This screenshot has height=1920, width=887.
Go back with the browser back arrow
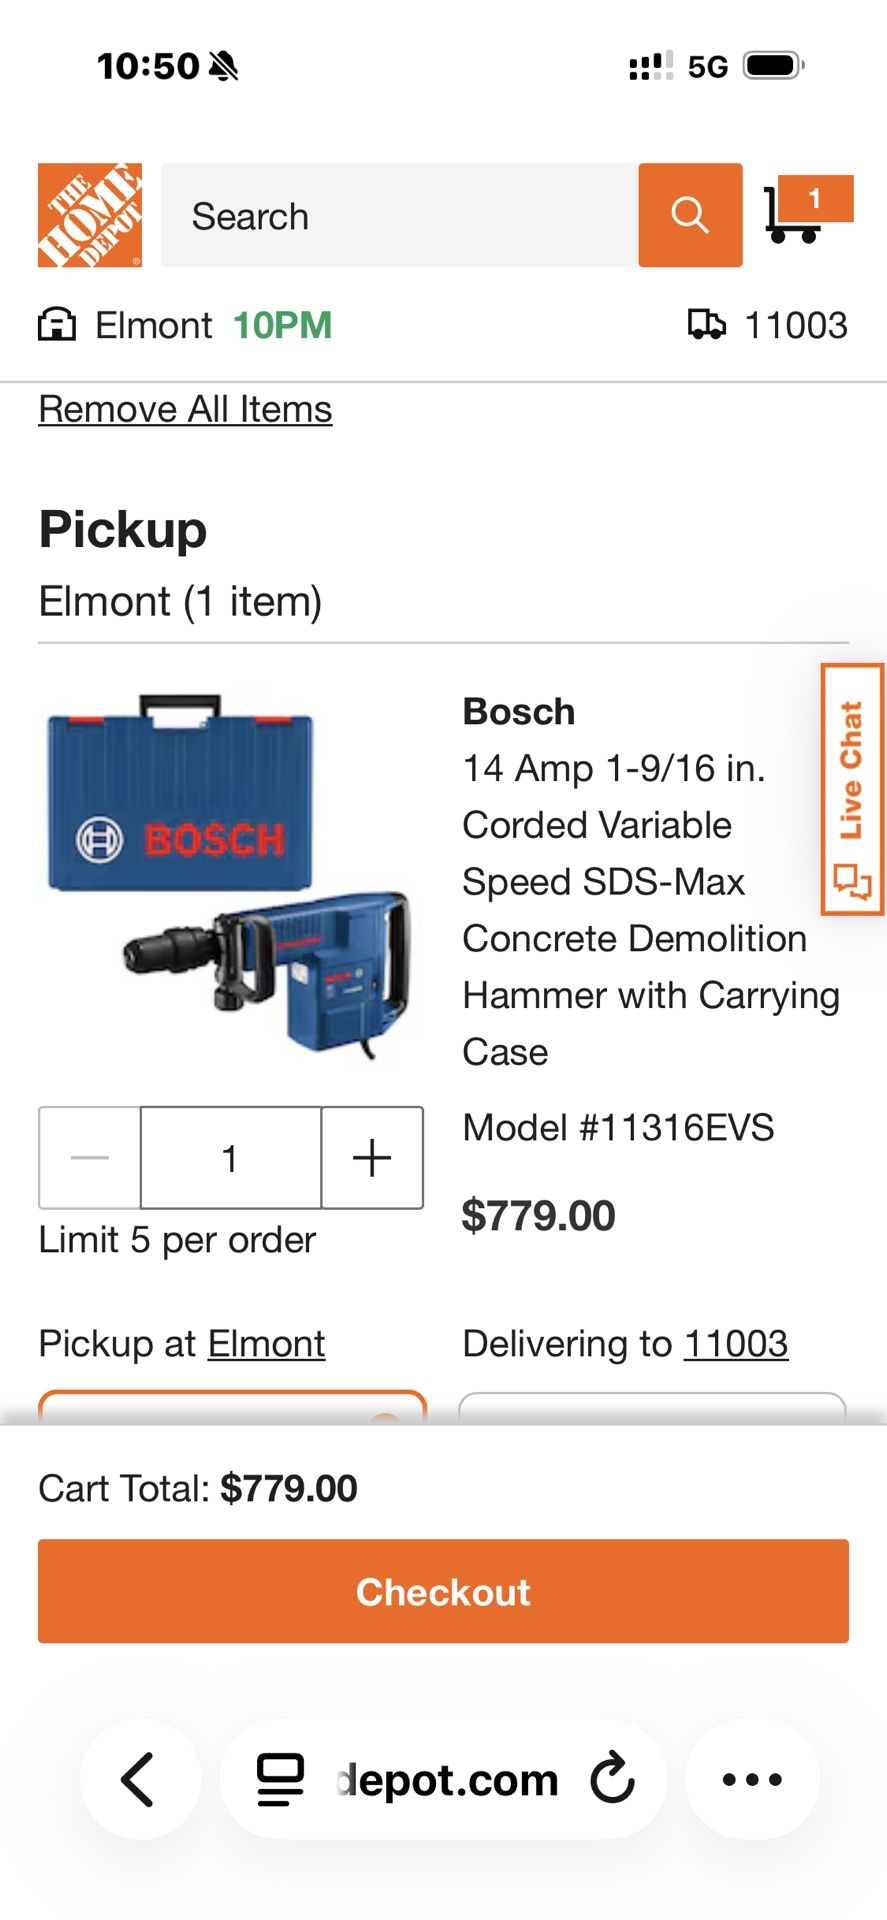pyautogui.click(x=139, y=1779)
